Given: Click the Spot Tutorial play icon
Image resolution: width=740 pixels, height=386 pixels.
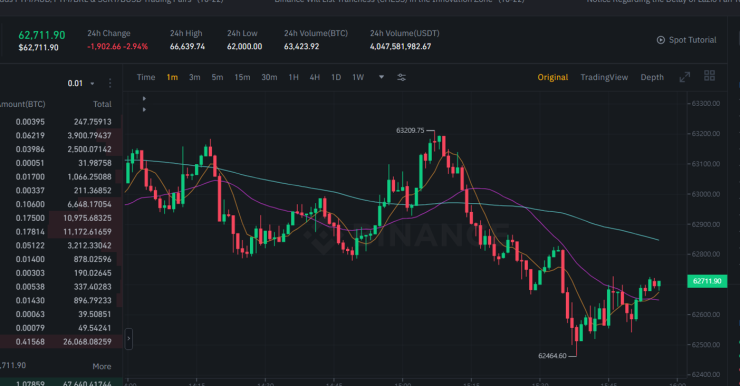Looking at the screenshot, I should click(661, 40).
